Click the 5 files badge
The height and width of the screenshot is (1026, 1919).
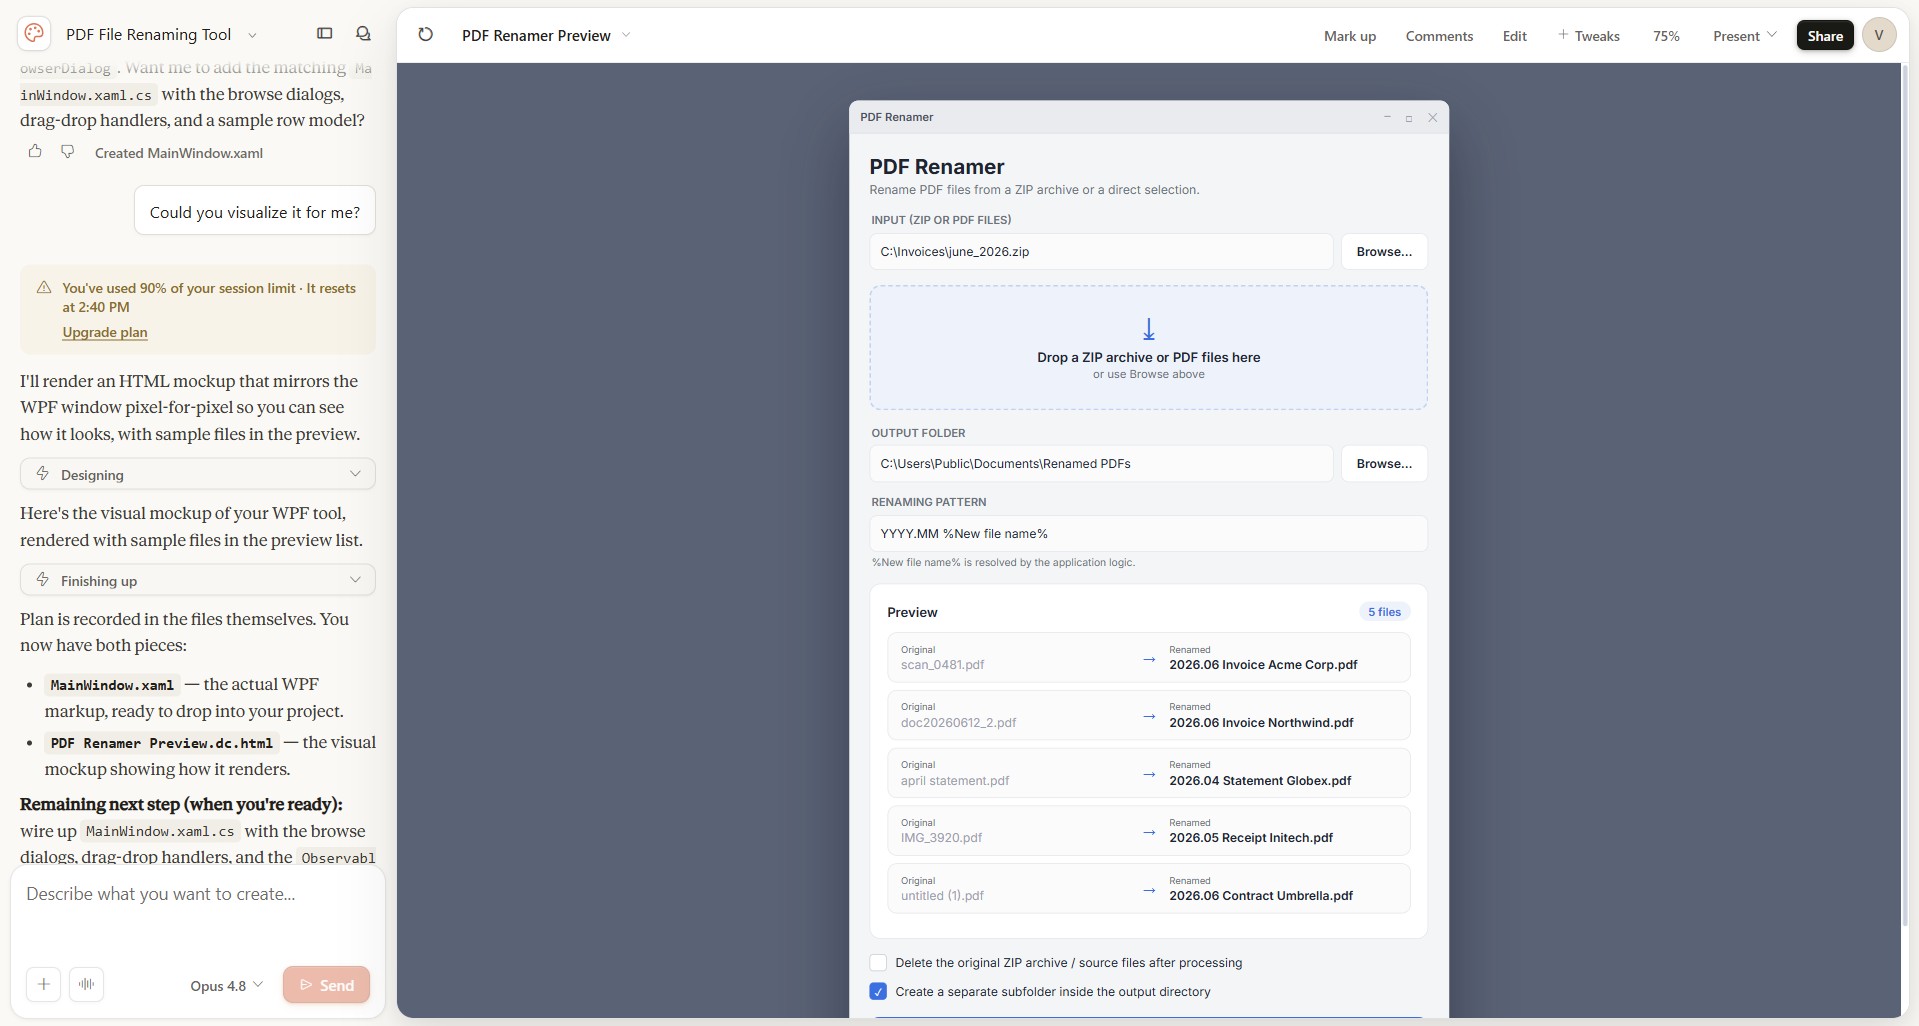(x=1384, y=612)
